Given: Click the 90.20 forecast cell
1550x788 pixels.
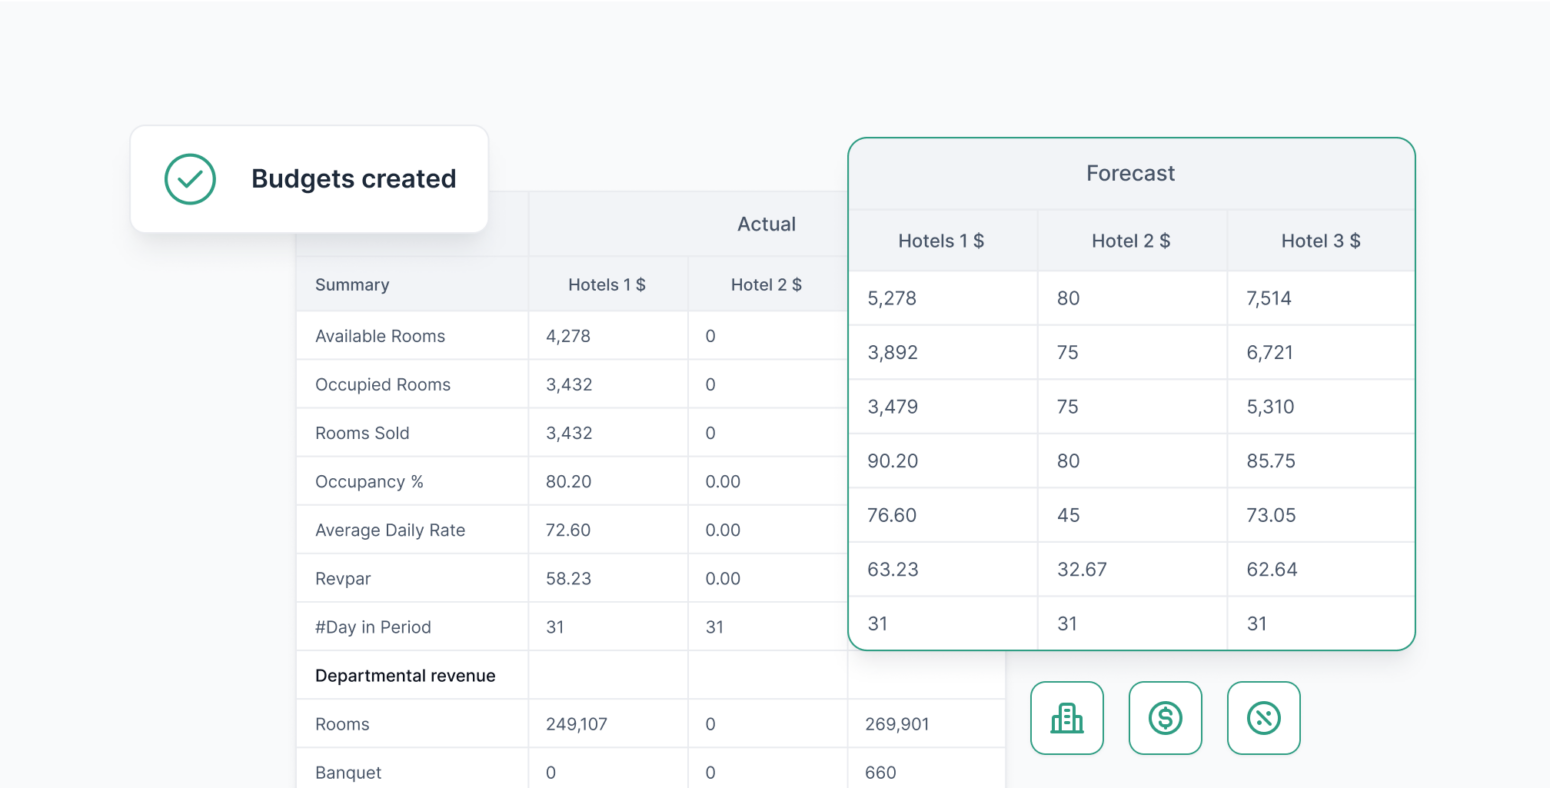Looking at the screenshot, I should pos(943,461).
